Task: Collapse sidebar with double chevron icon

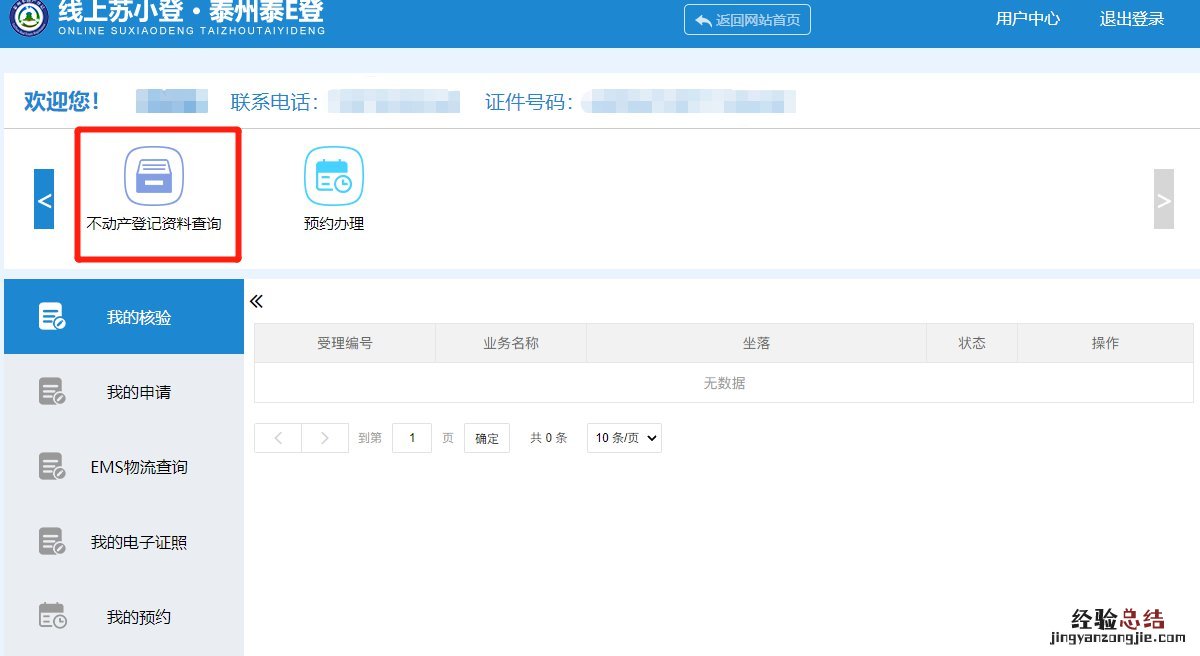Action: (x=256, y=302)
